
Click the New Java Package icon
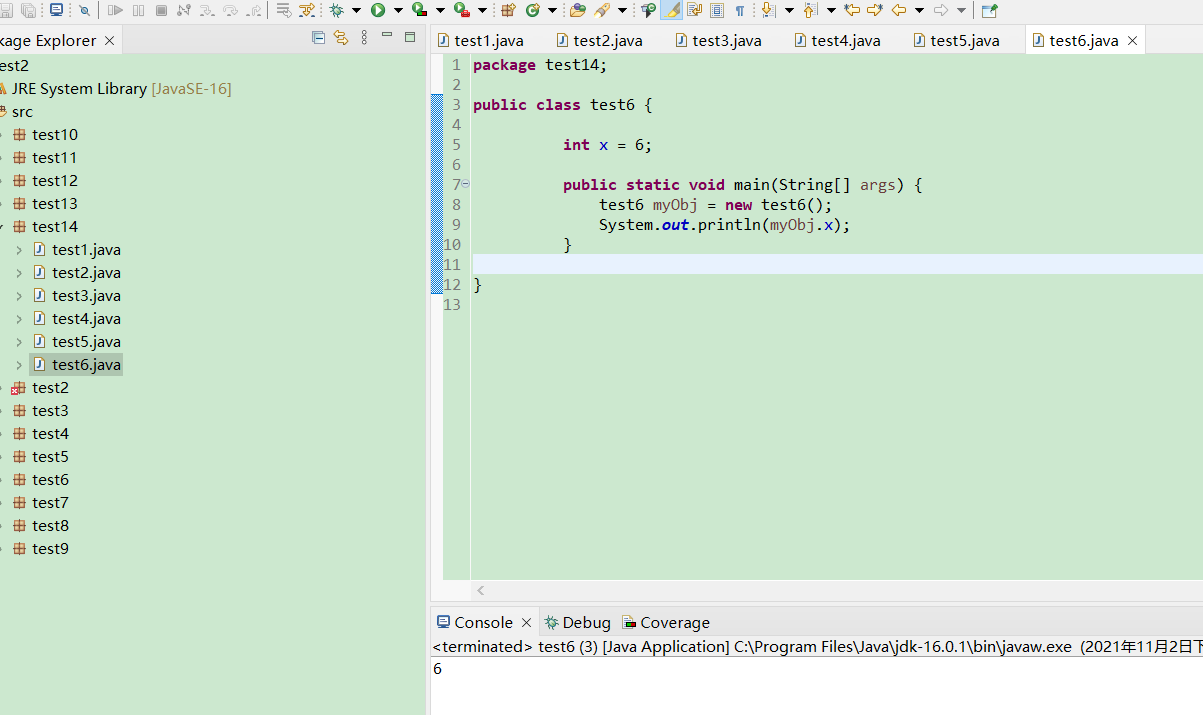pyautogui.click(x=508, y=10)
